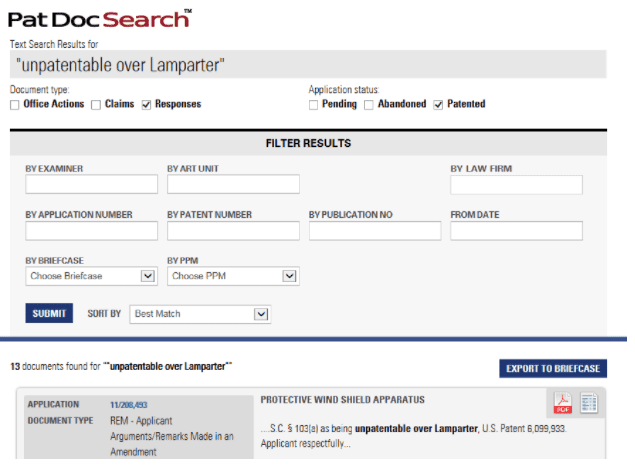
Task: Uncheck the Patented status checkbox
Action: coord(438,105)
